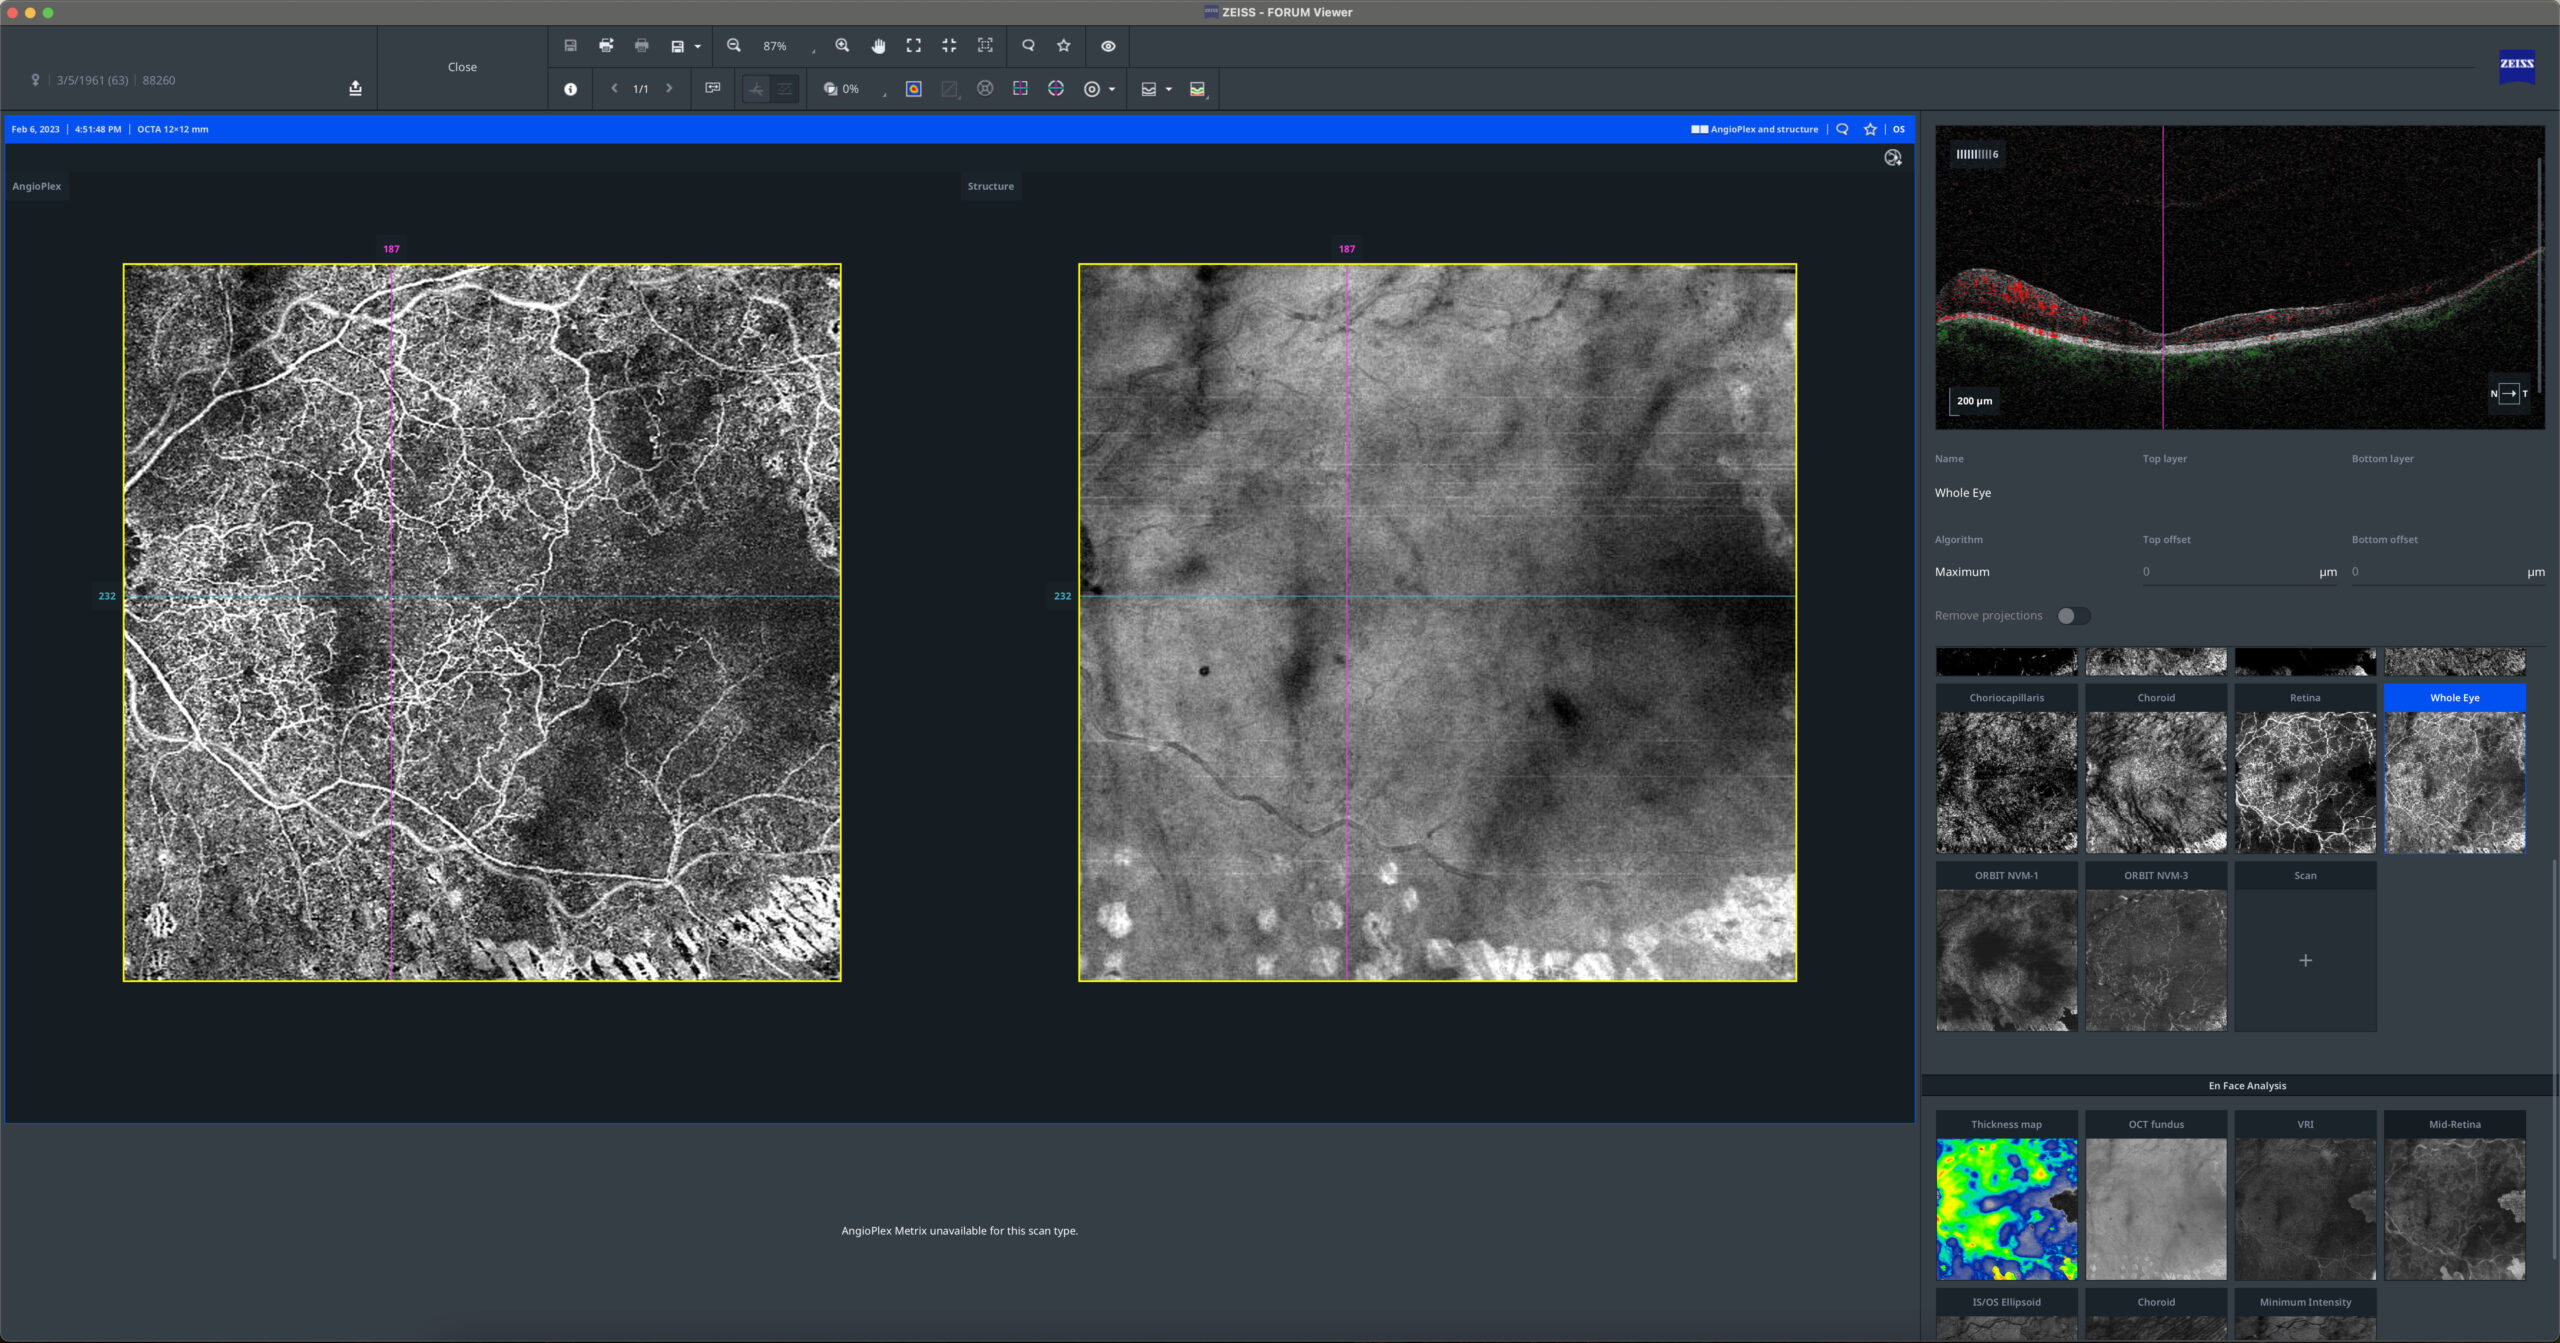Toggle the color heat map overlay

(x=914, y=89)
